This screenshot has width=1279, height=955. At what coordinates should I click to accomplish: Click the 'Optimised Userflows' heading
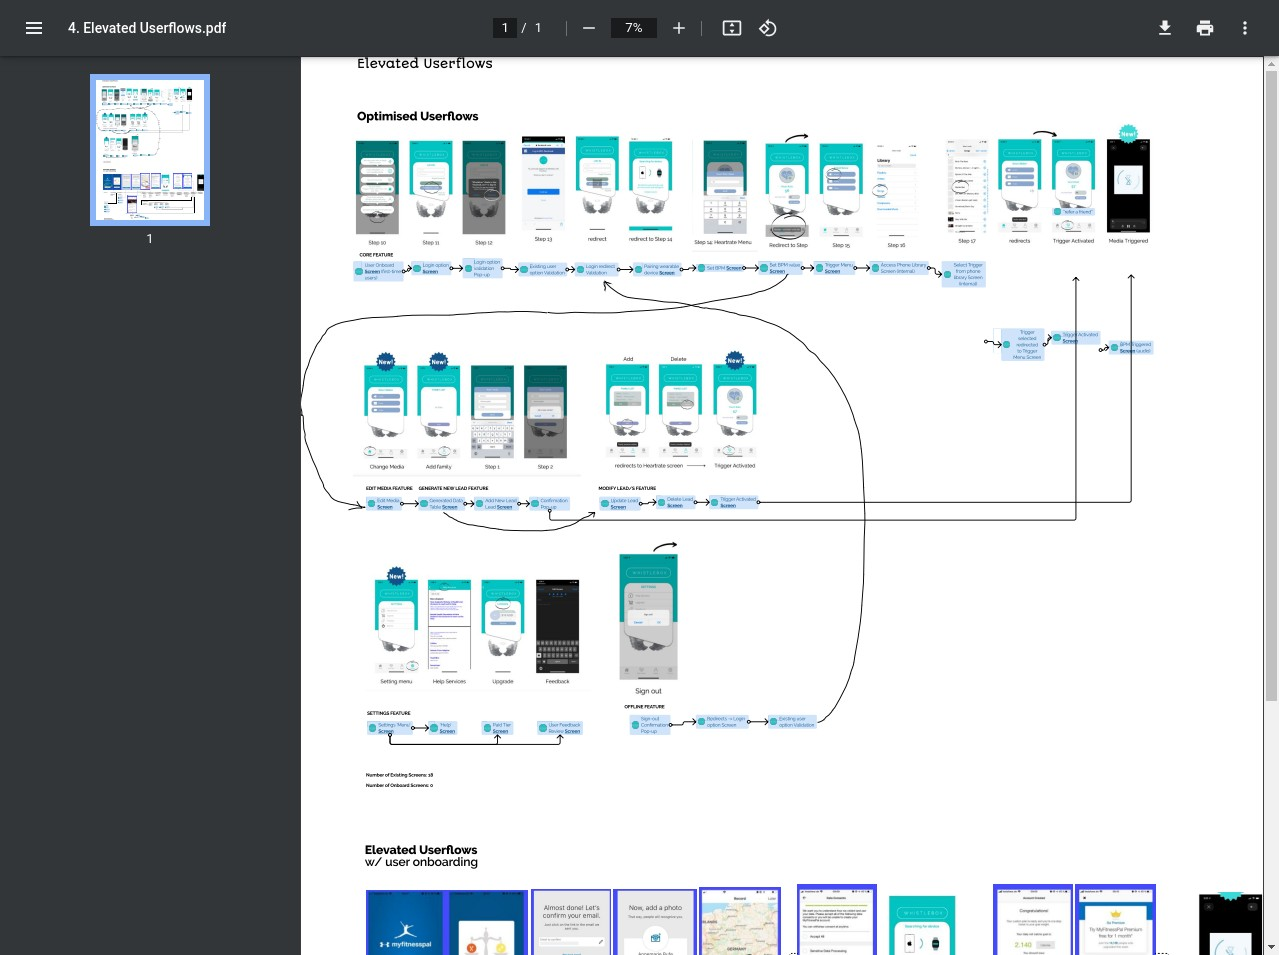pyautogui.click(x=417, y=116)
